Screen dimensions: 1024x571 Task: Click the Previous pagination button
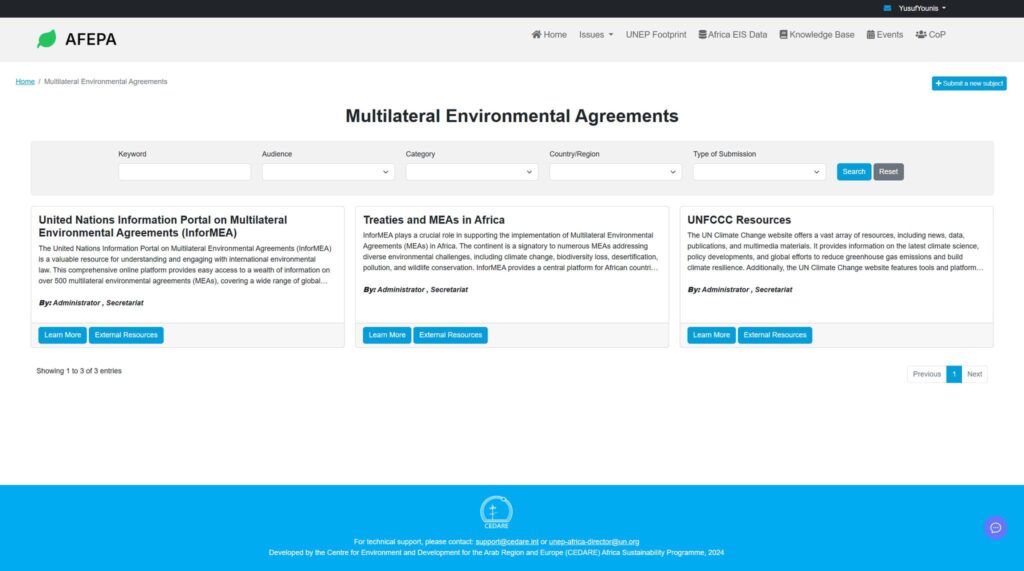pos(926,374)
